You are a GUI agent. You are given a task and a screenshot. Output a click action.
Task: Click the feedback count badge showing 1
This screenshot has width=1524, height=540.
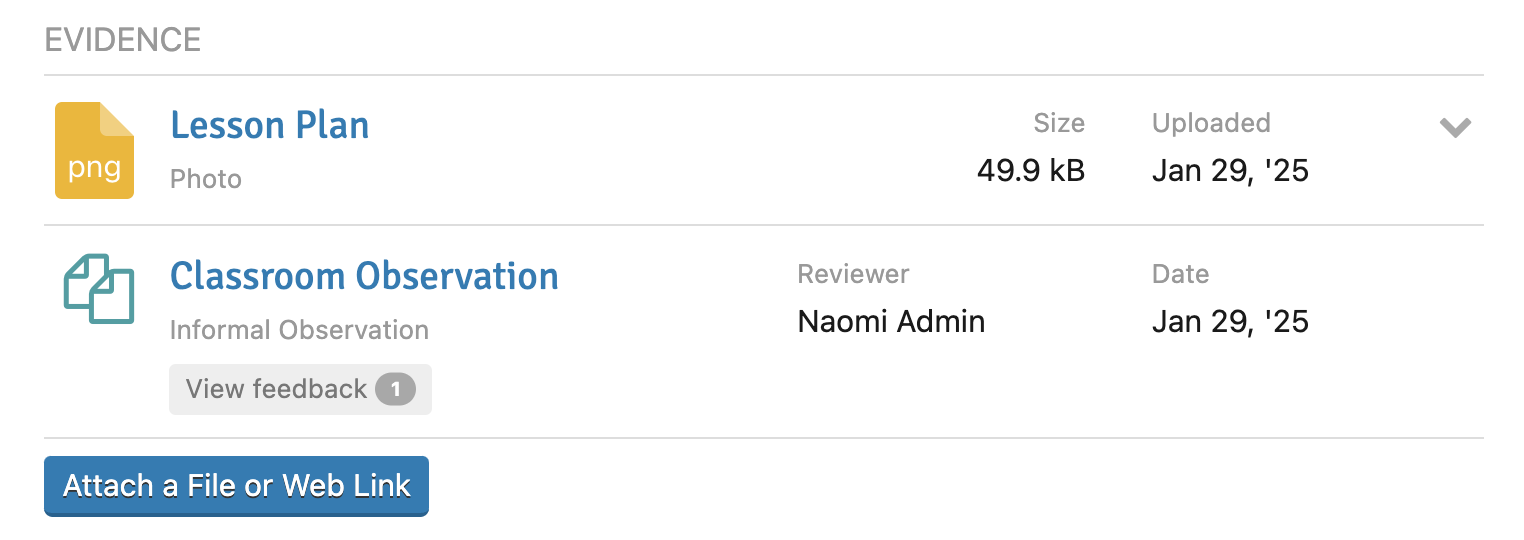click(395, 389)
